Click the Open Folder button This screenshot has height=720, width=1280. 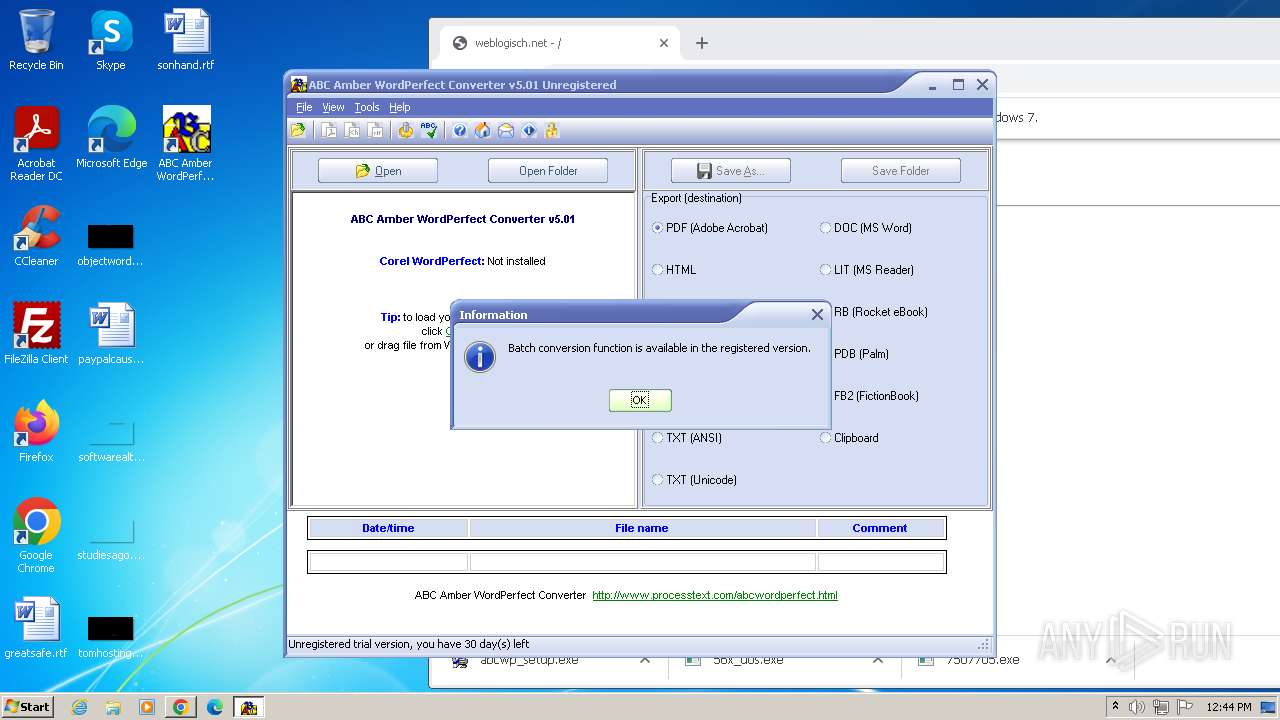548,171
